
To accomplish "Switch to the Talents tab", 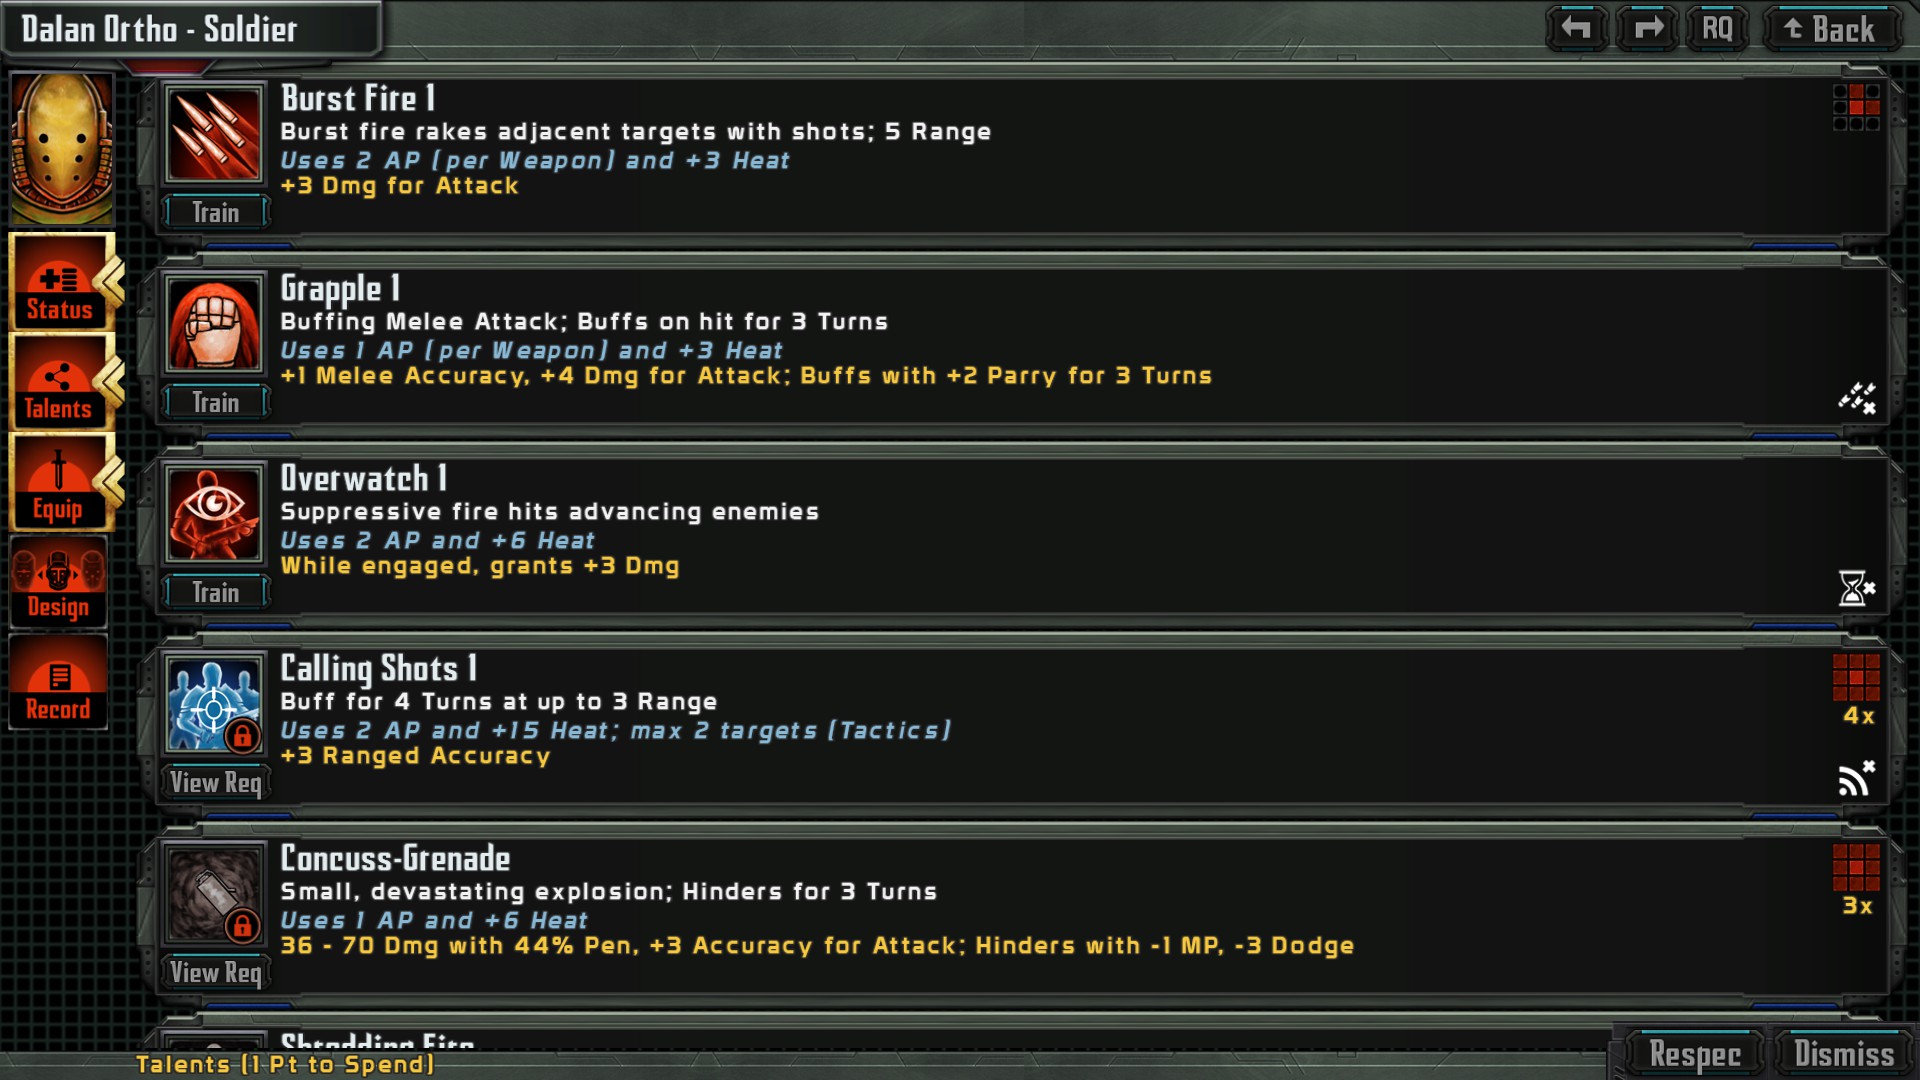I will 61,383.
